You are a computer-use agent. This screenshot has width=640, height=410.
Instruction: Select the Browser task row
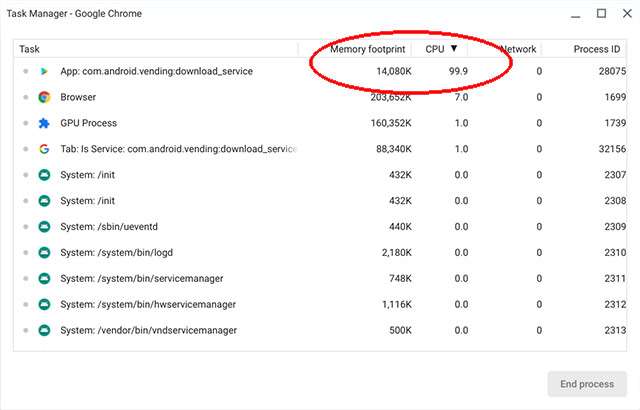pyautogui.click(x=320, y=97)
